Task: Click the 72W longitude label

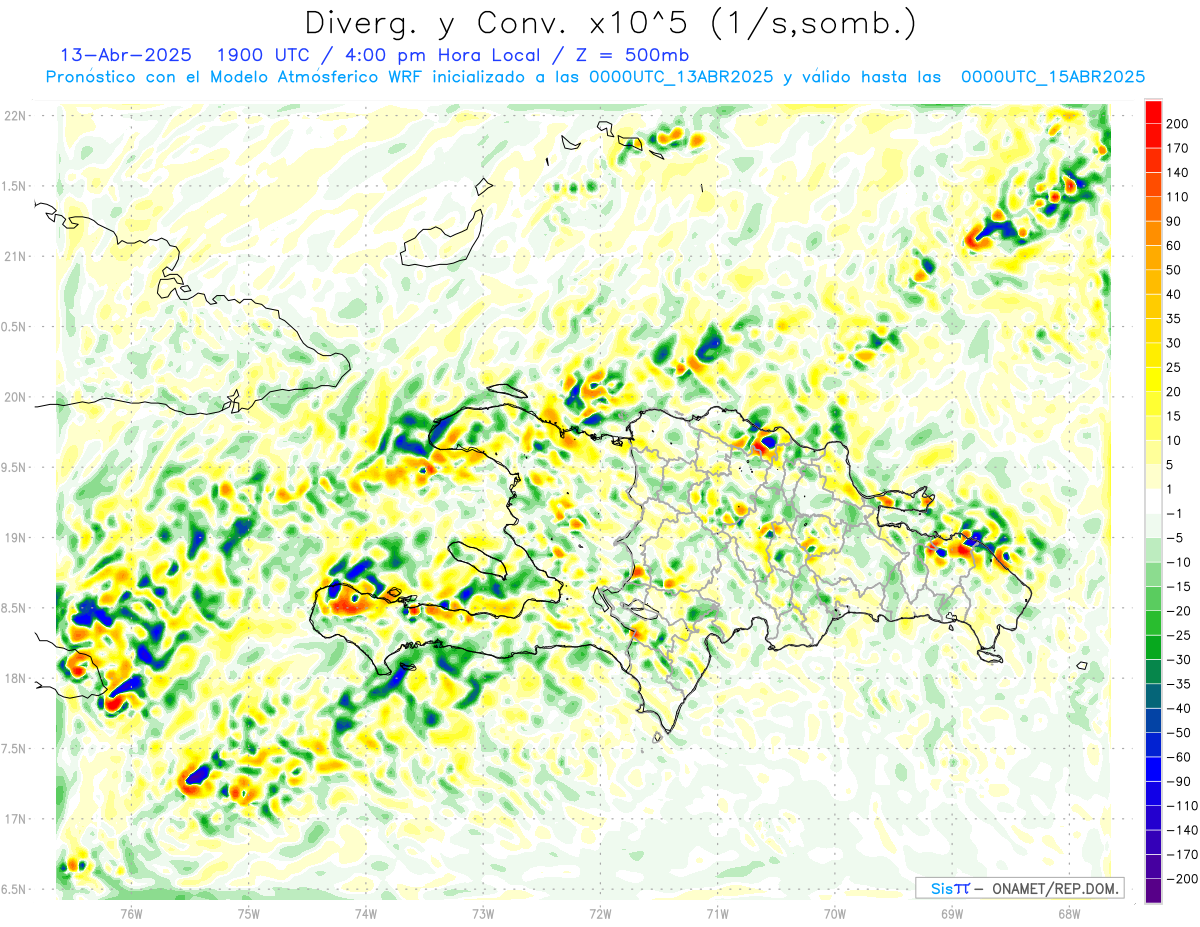Action: [x=600, y=913]
